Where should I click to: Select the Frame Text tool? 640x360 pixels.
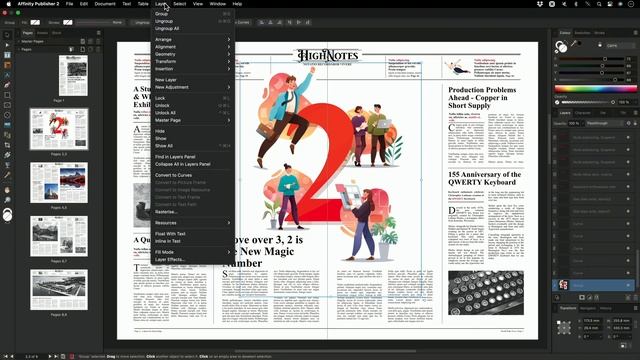coord(7,55)
